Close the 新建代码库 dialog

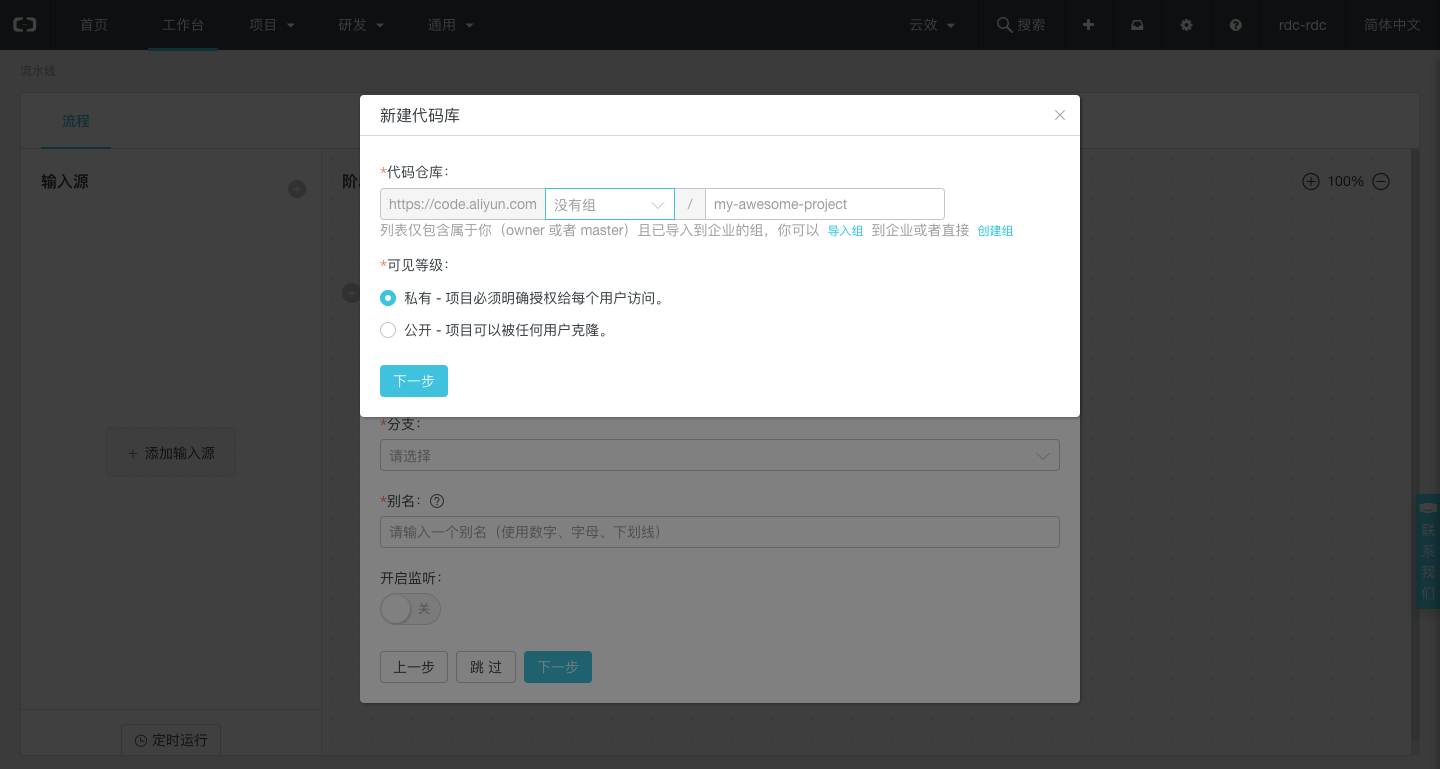pyautogui.click(x=1060, y=115)
